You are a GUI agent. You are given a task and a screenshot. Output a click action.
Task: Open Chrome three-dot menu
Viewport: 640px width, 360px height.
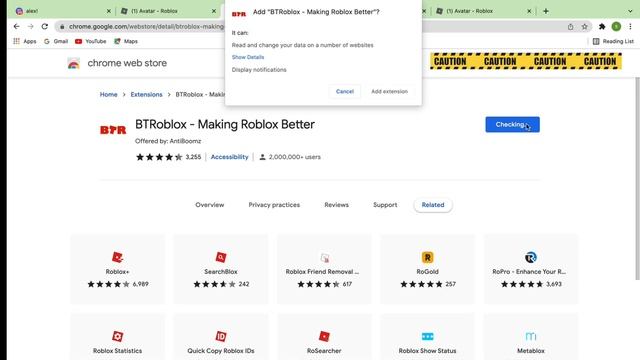[630, 27]
